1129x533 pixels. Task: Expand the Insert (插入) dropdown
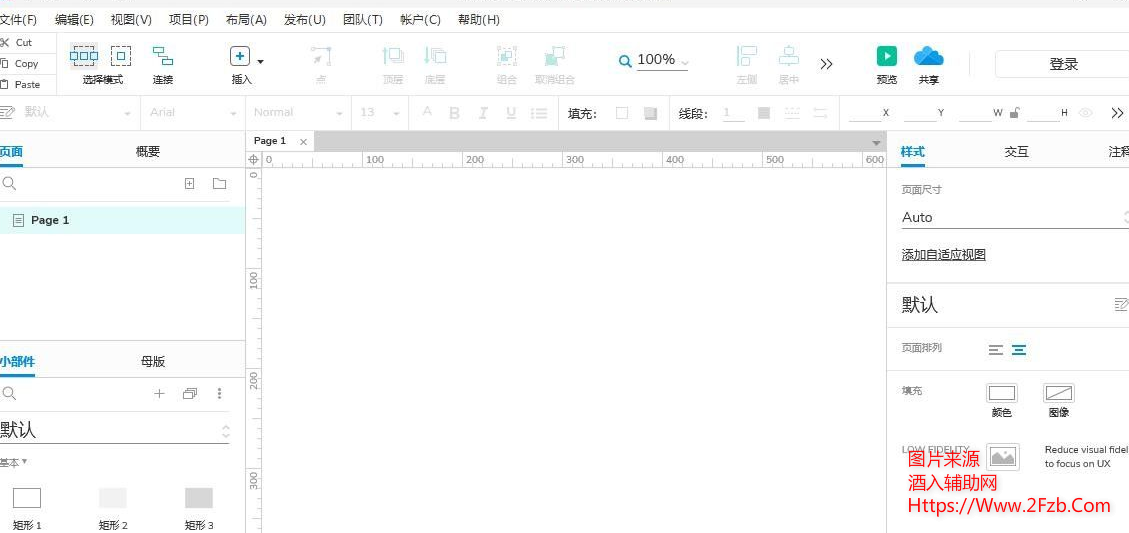(260, 61)
